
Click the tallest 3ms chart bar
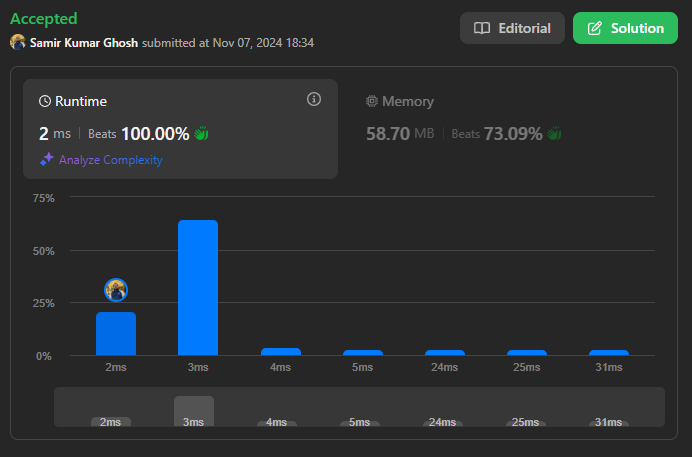[x=198, y=288]
